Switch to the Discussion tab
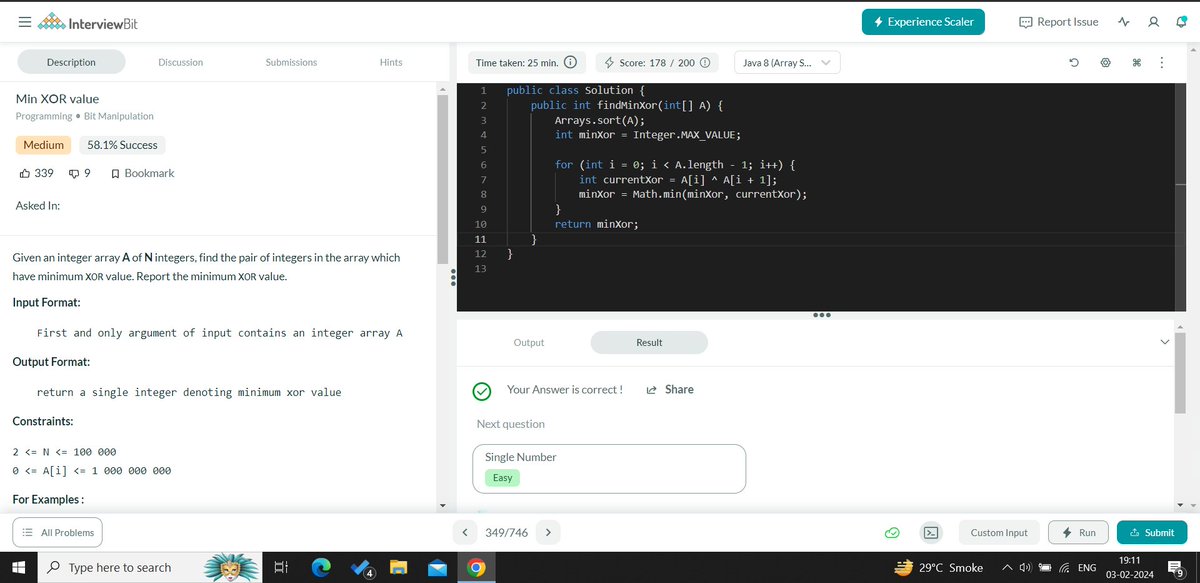This screenshot has width=1200, height=583. [180, 62]
